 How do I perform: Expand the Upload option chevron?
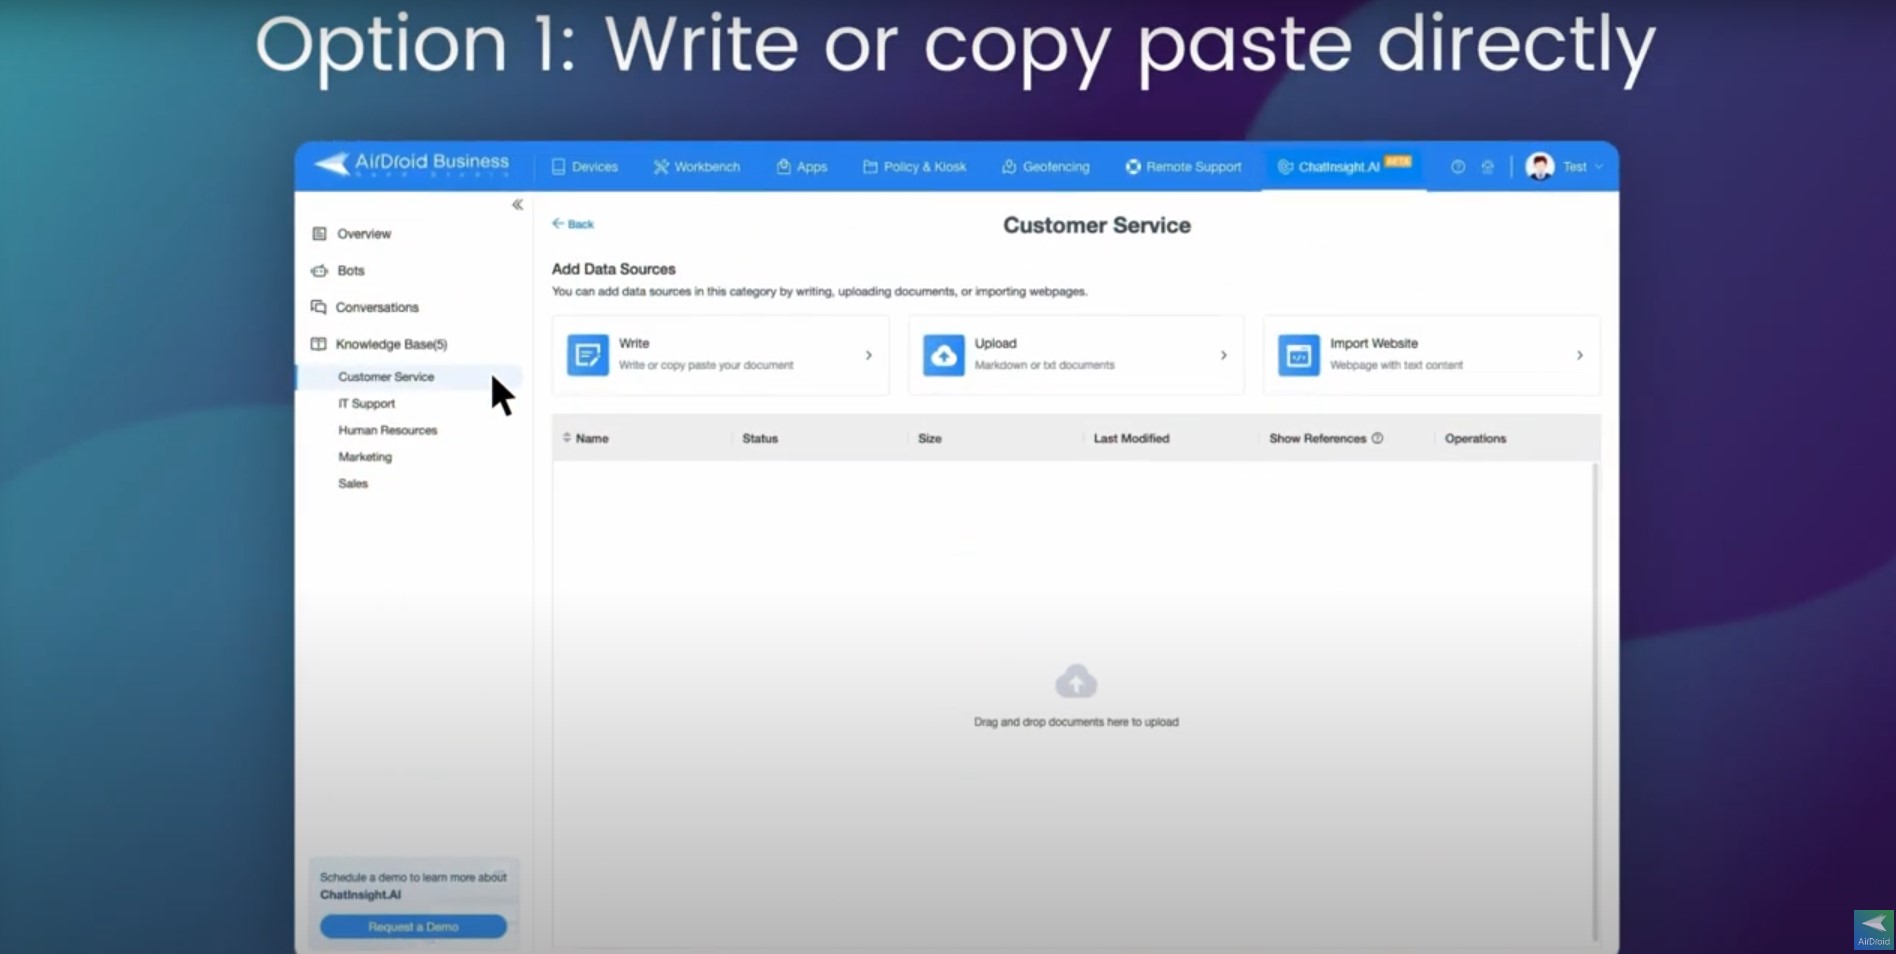point(1224,355)
